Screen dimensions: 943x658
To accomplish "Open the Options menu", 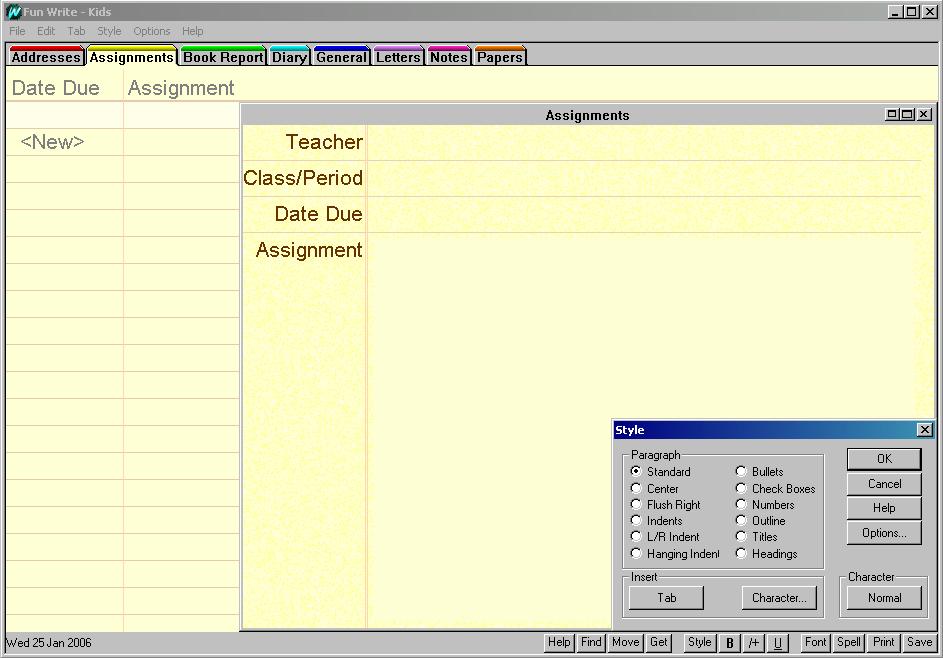I will click(152, 31).
